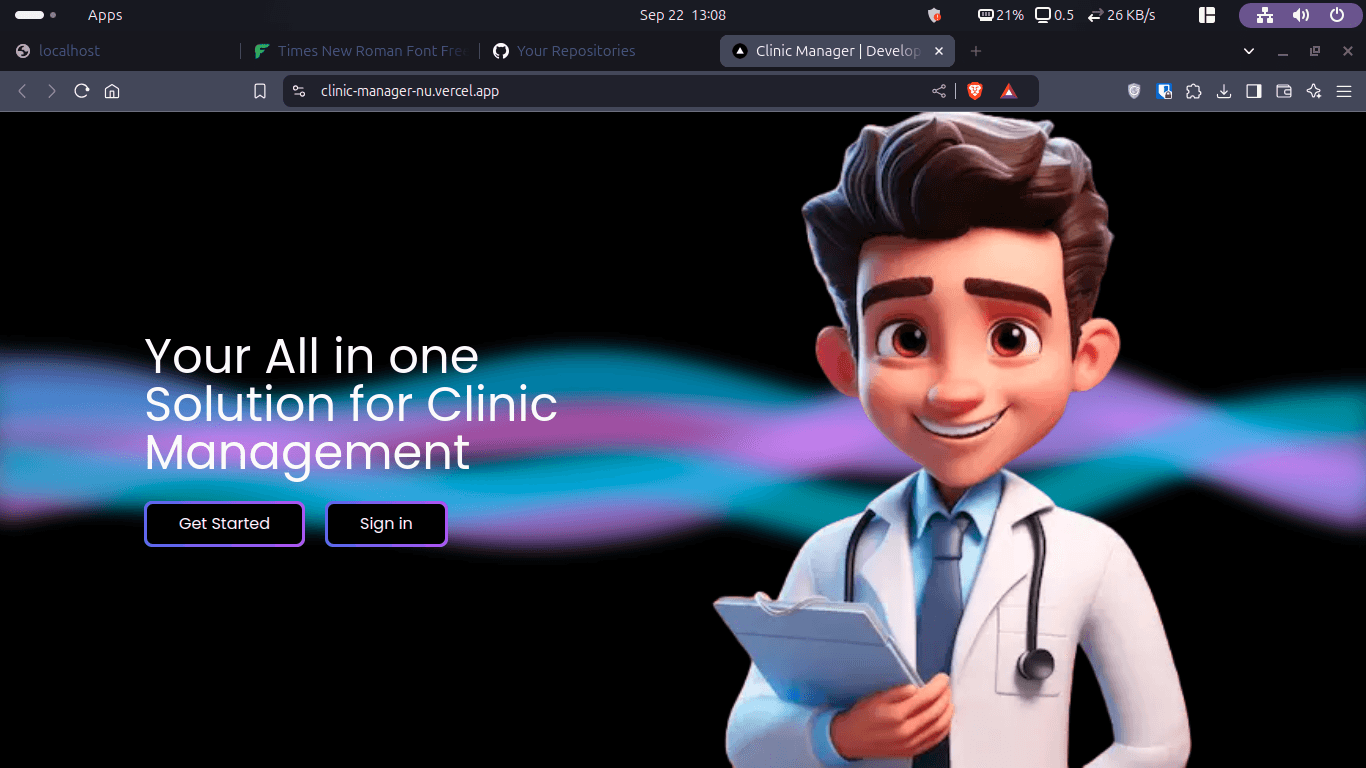The width and height of the screenshot is (1366, 768).
Task: Reload the page
Action: 82,91
